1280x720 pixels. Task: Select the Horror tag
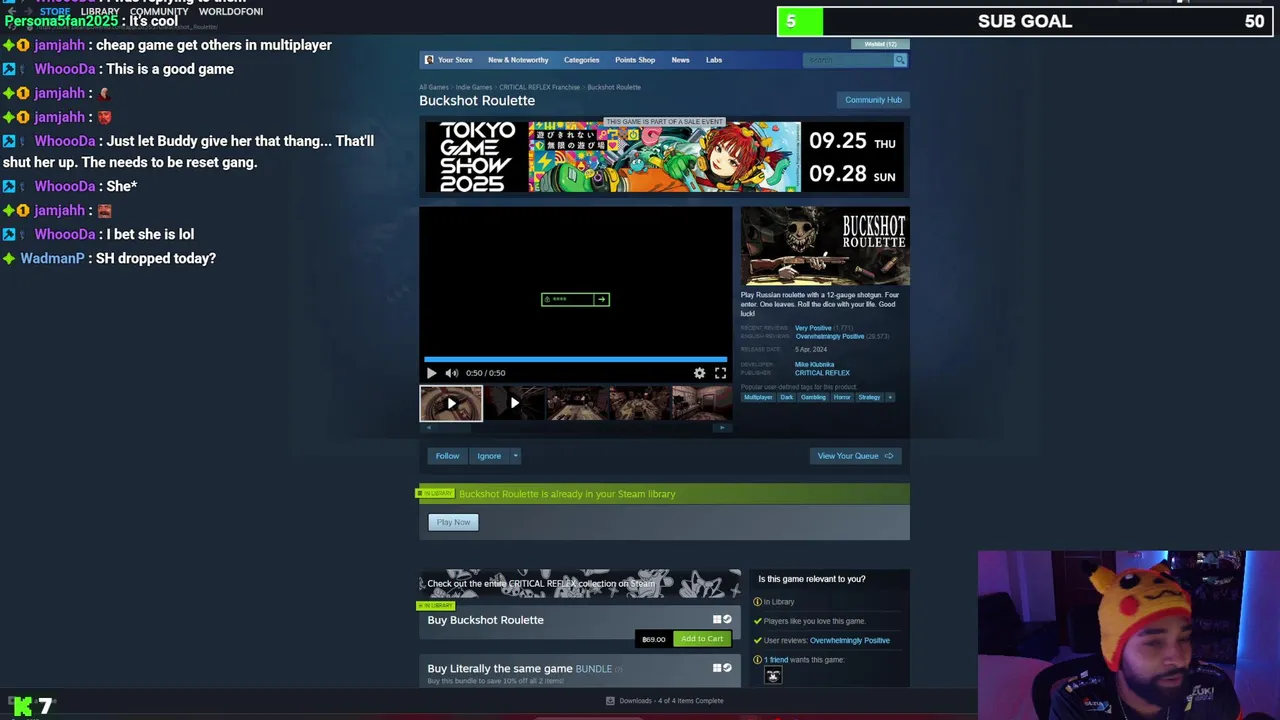pos(842,397)
